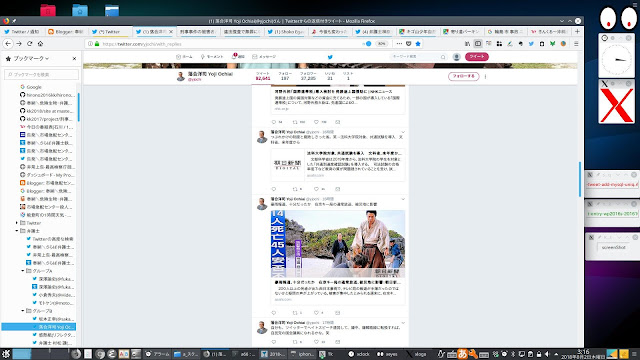Open the ダッシュボード - My Pro... bookmark
The width and height of the screenshot is (640, 360).
coord(47,175)
